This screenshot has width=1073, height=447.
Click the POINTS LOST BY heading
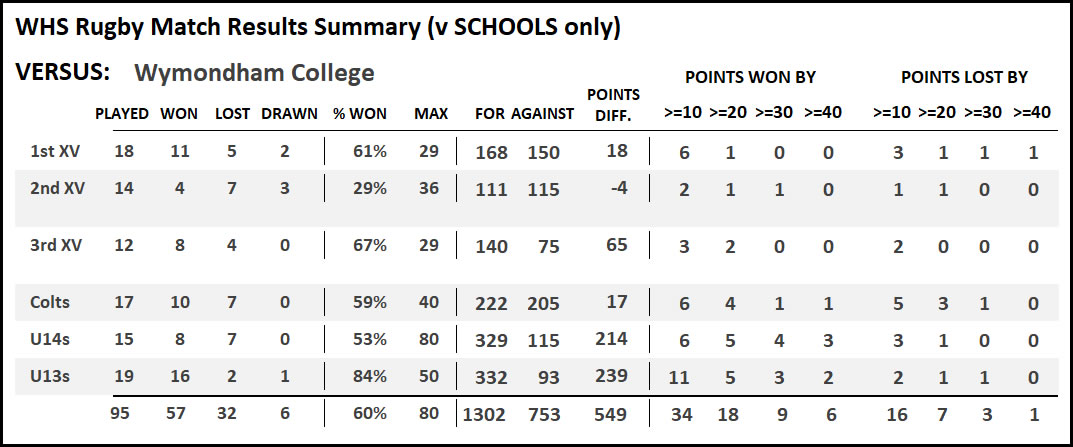(964, 77)
